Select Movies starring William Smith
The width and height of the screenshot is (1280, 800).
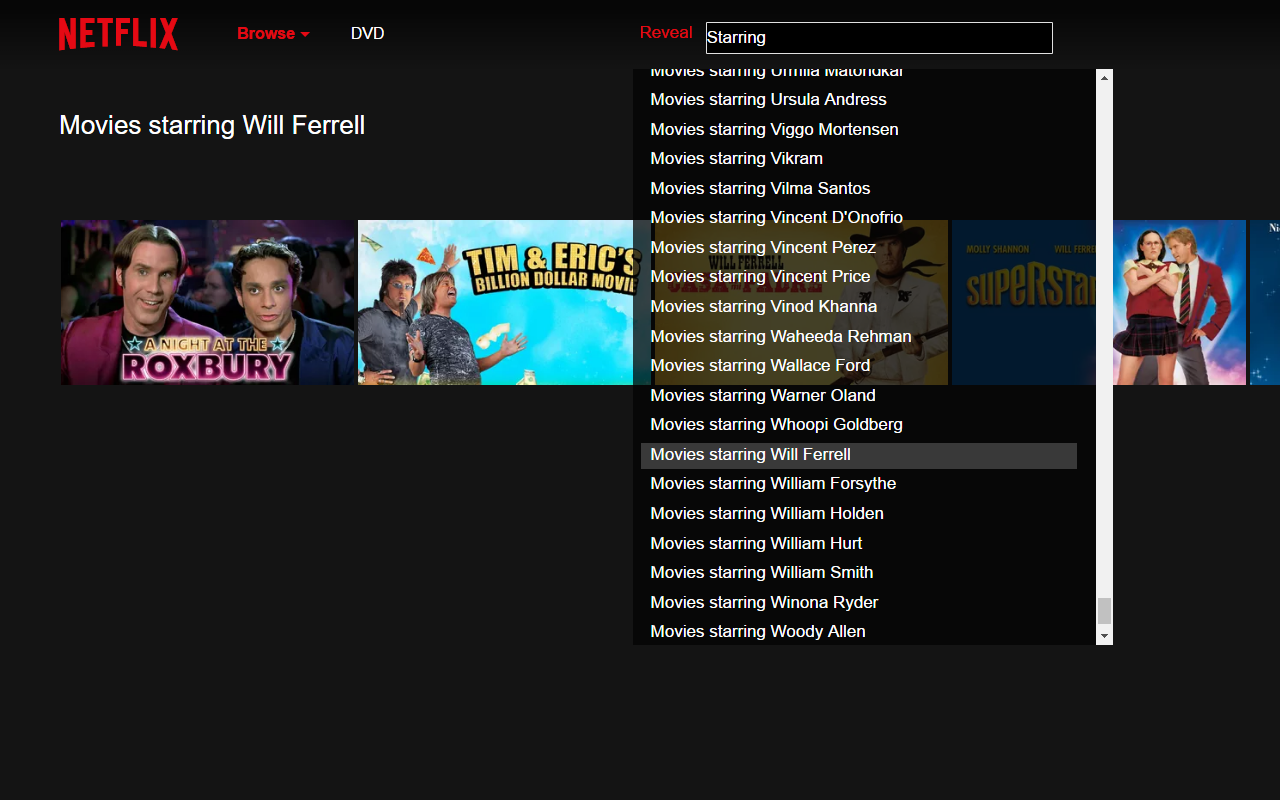[859, 572]
